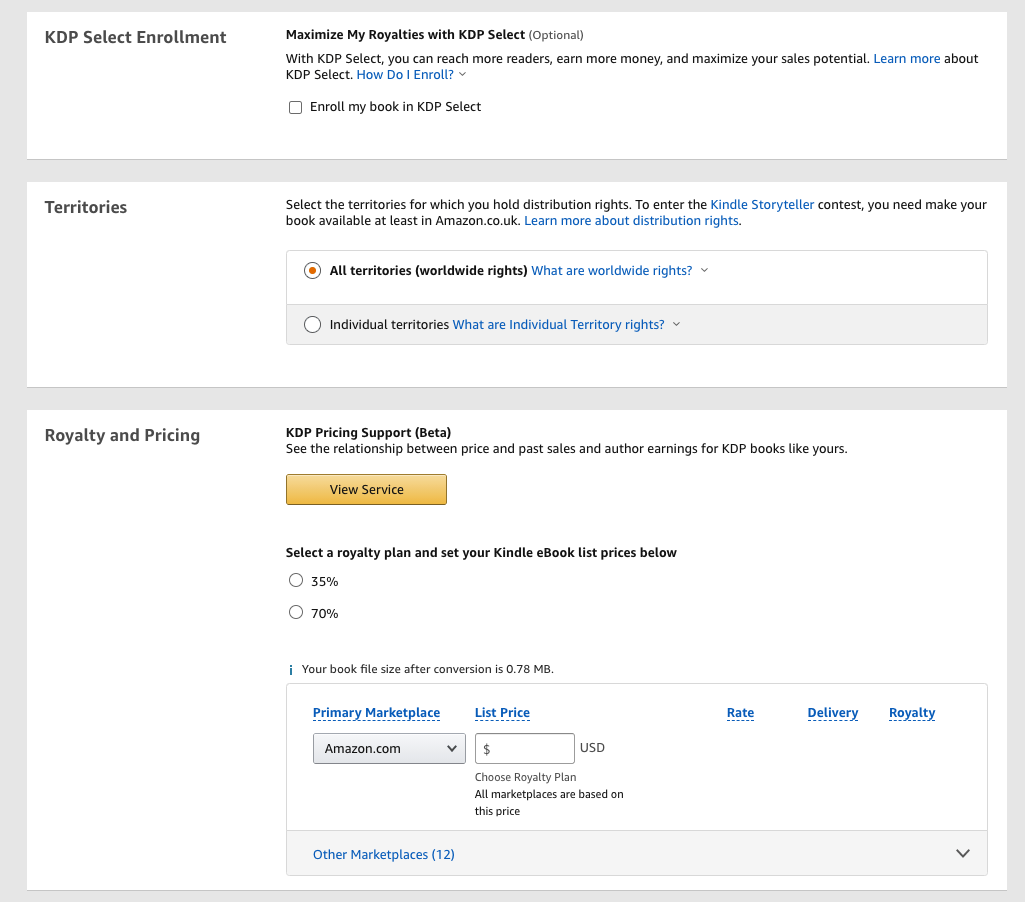The image size is (1025, 902).
Task: Open Learn more about KDP Select link
Action: (x=906, y=59)
